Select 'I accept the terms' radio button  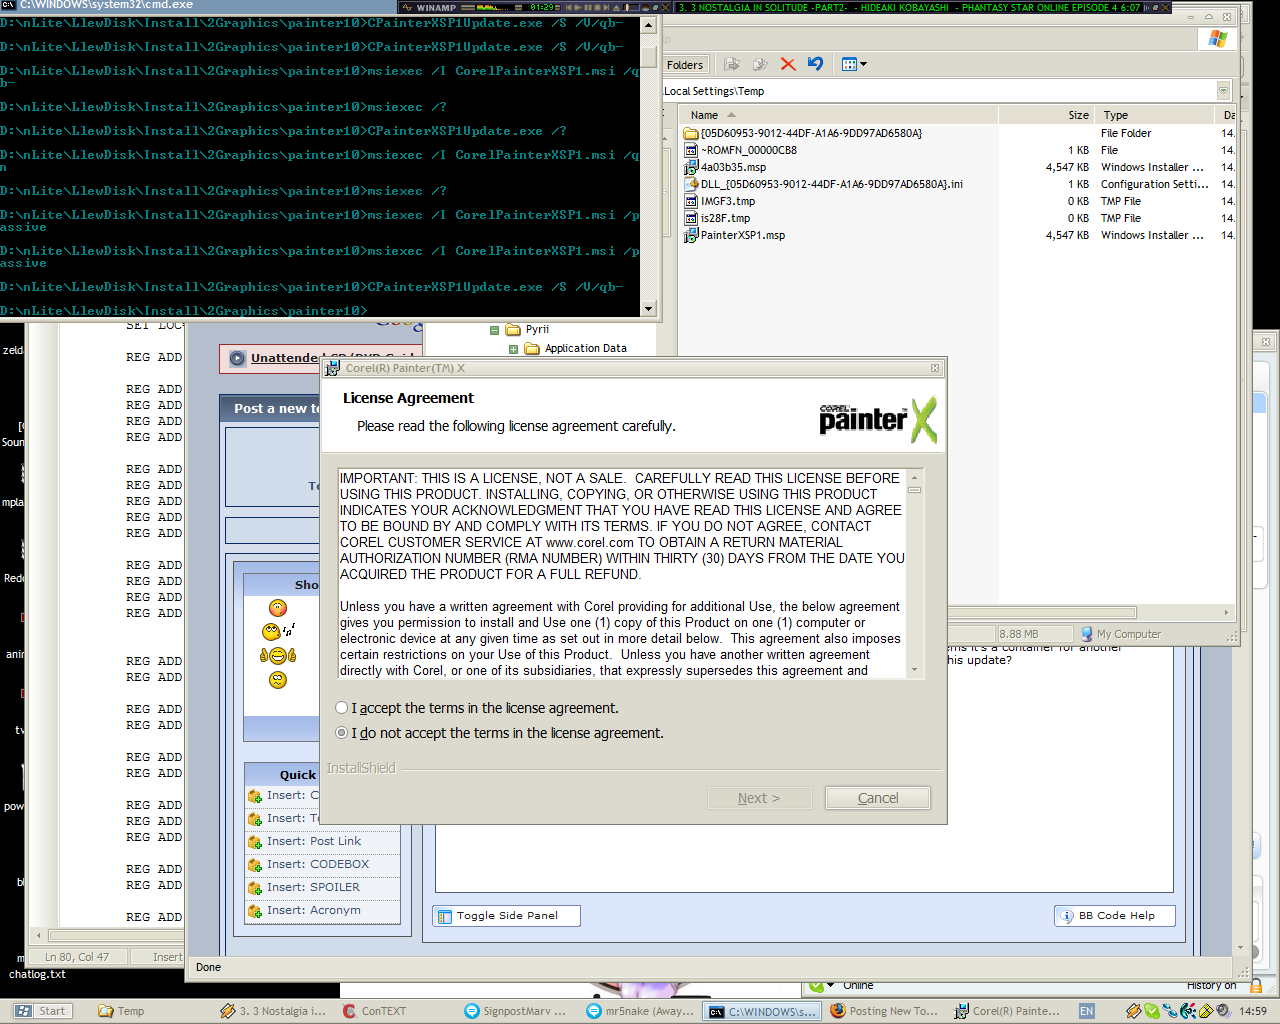tap(342, 708)
